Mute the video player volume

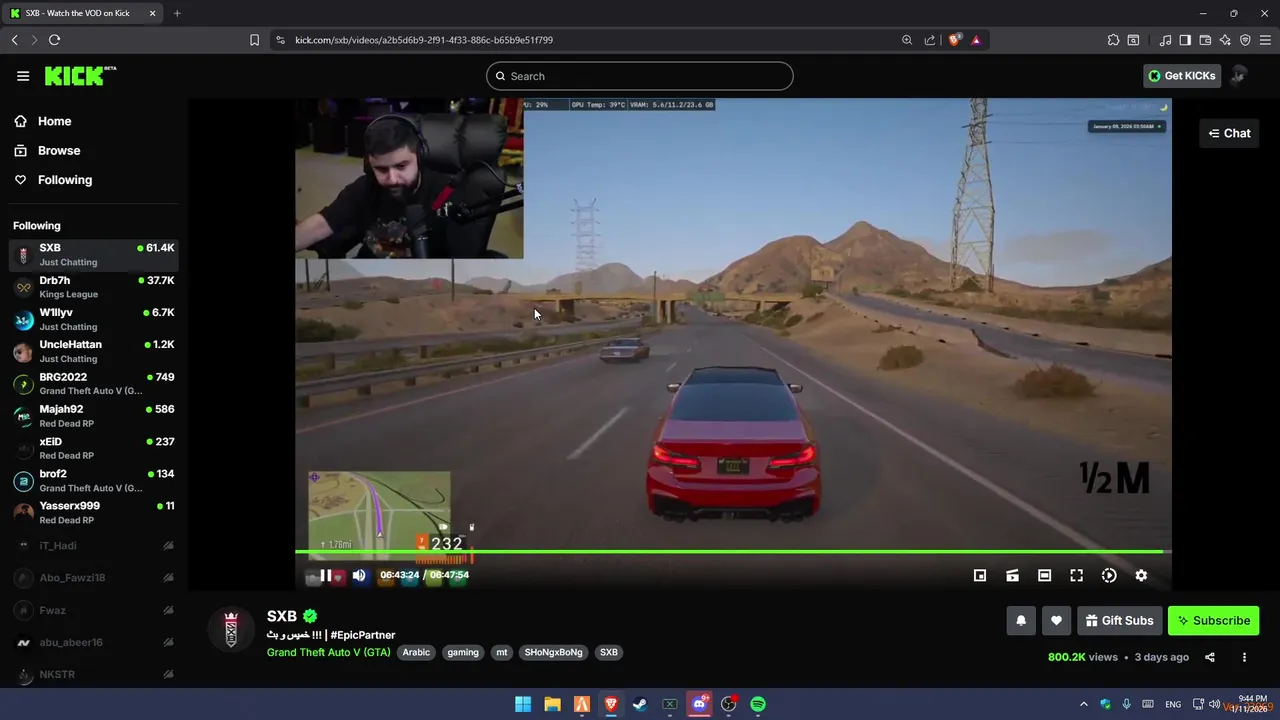click(359, 575)
